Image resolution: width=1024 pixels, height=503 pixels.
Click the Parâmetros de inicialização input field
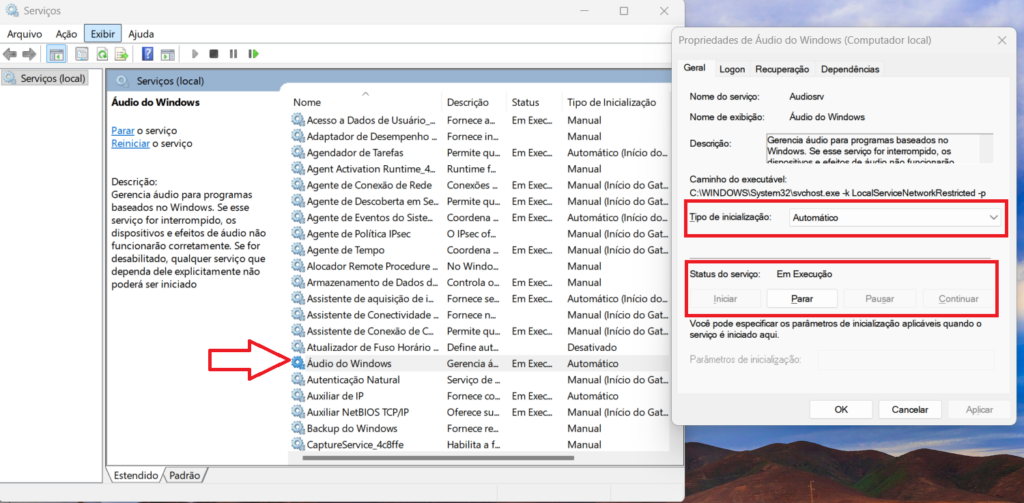tap(906, 360)
